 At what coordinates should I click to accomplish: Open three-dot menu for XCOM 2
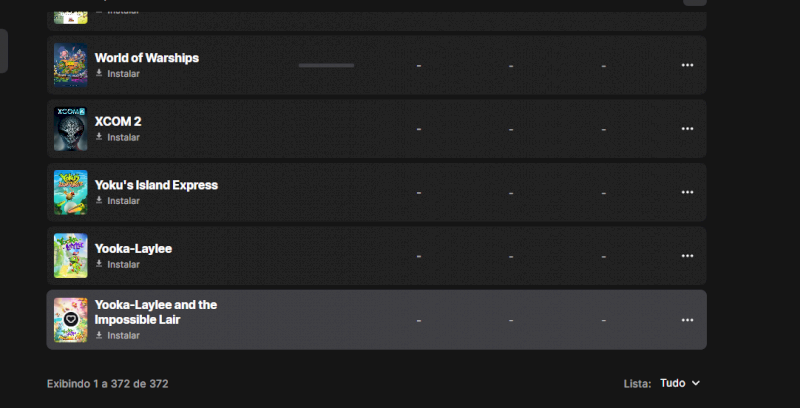point(687,129)
